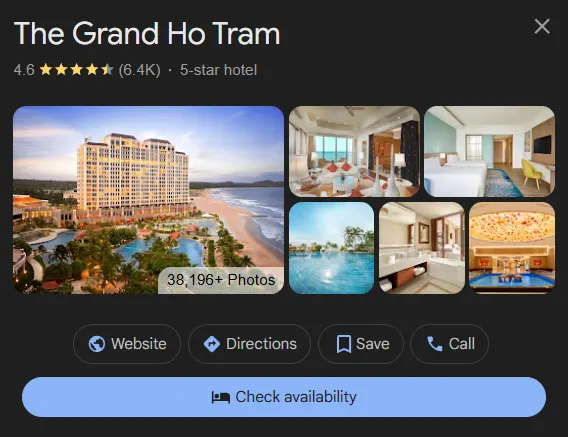This screenshot has height=437, width=568.
Task: Open the 38,196+ Photos gallery
Action: 221,280
